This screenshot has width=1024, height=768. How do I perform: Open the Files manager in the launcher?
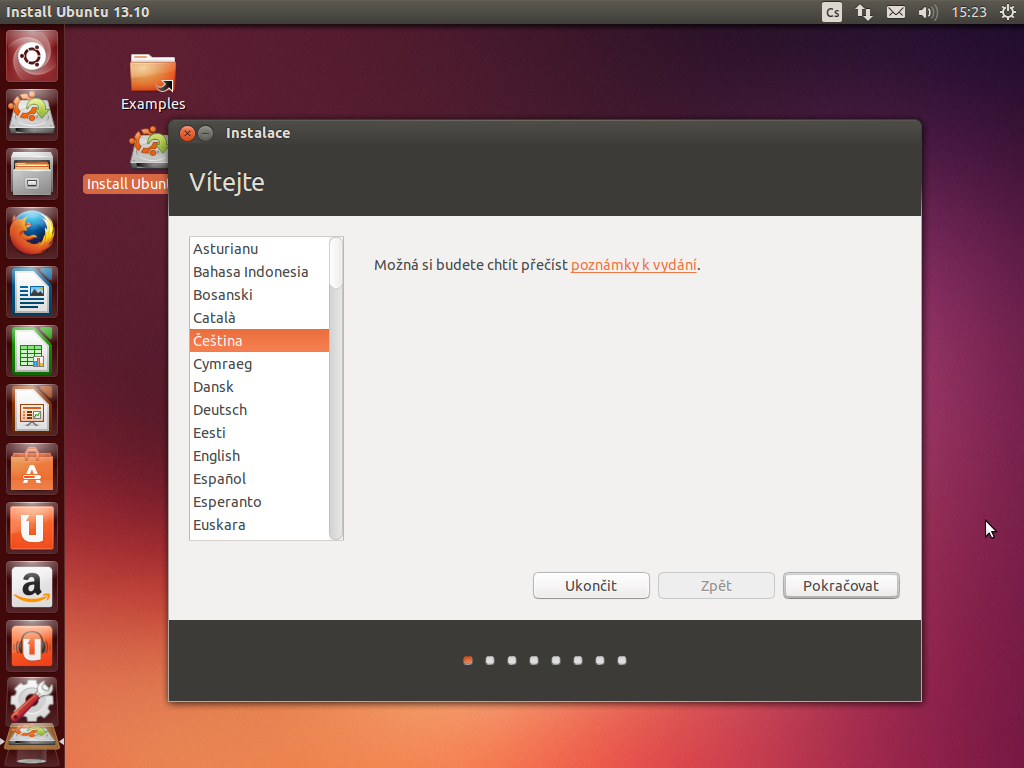pos(31,174)
